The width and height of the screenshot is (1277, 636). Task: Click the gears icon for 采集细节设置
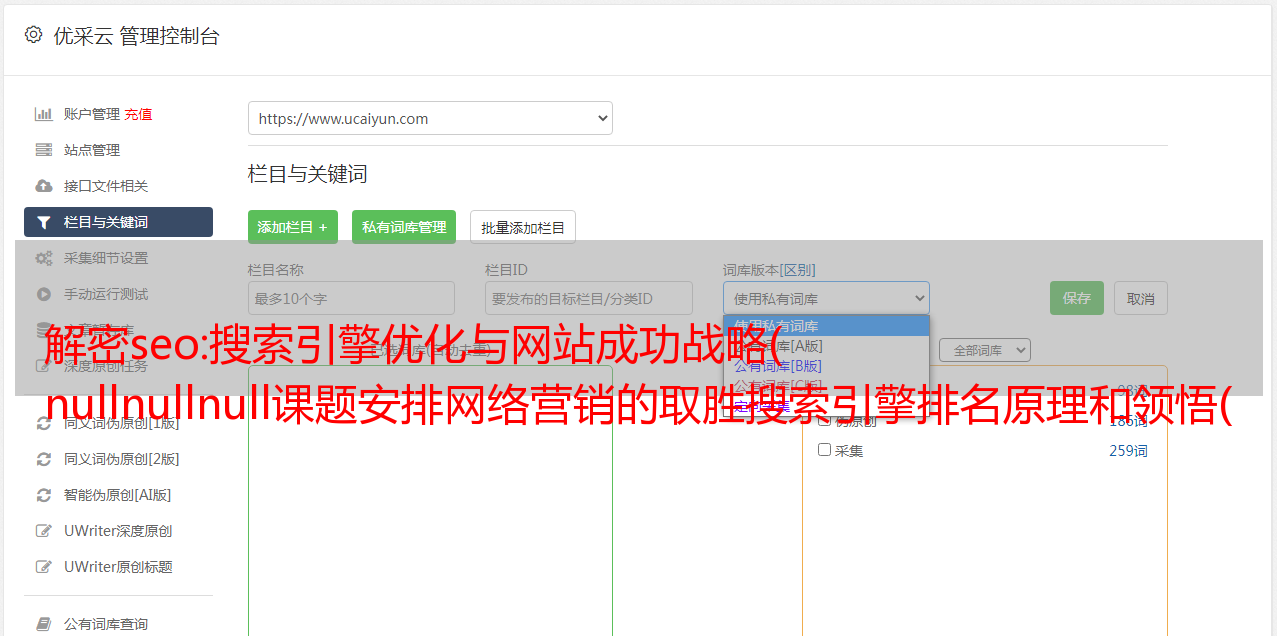click(x=44, y=258)
